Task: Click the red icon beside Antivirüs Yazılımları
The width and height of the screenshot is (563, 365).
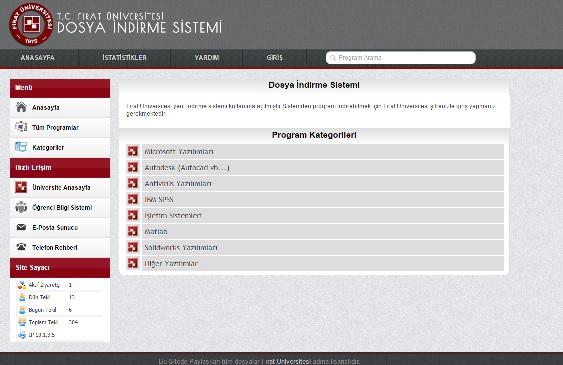Action: (x=133, y=183)
